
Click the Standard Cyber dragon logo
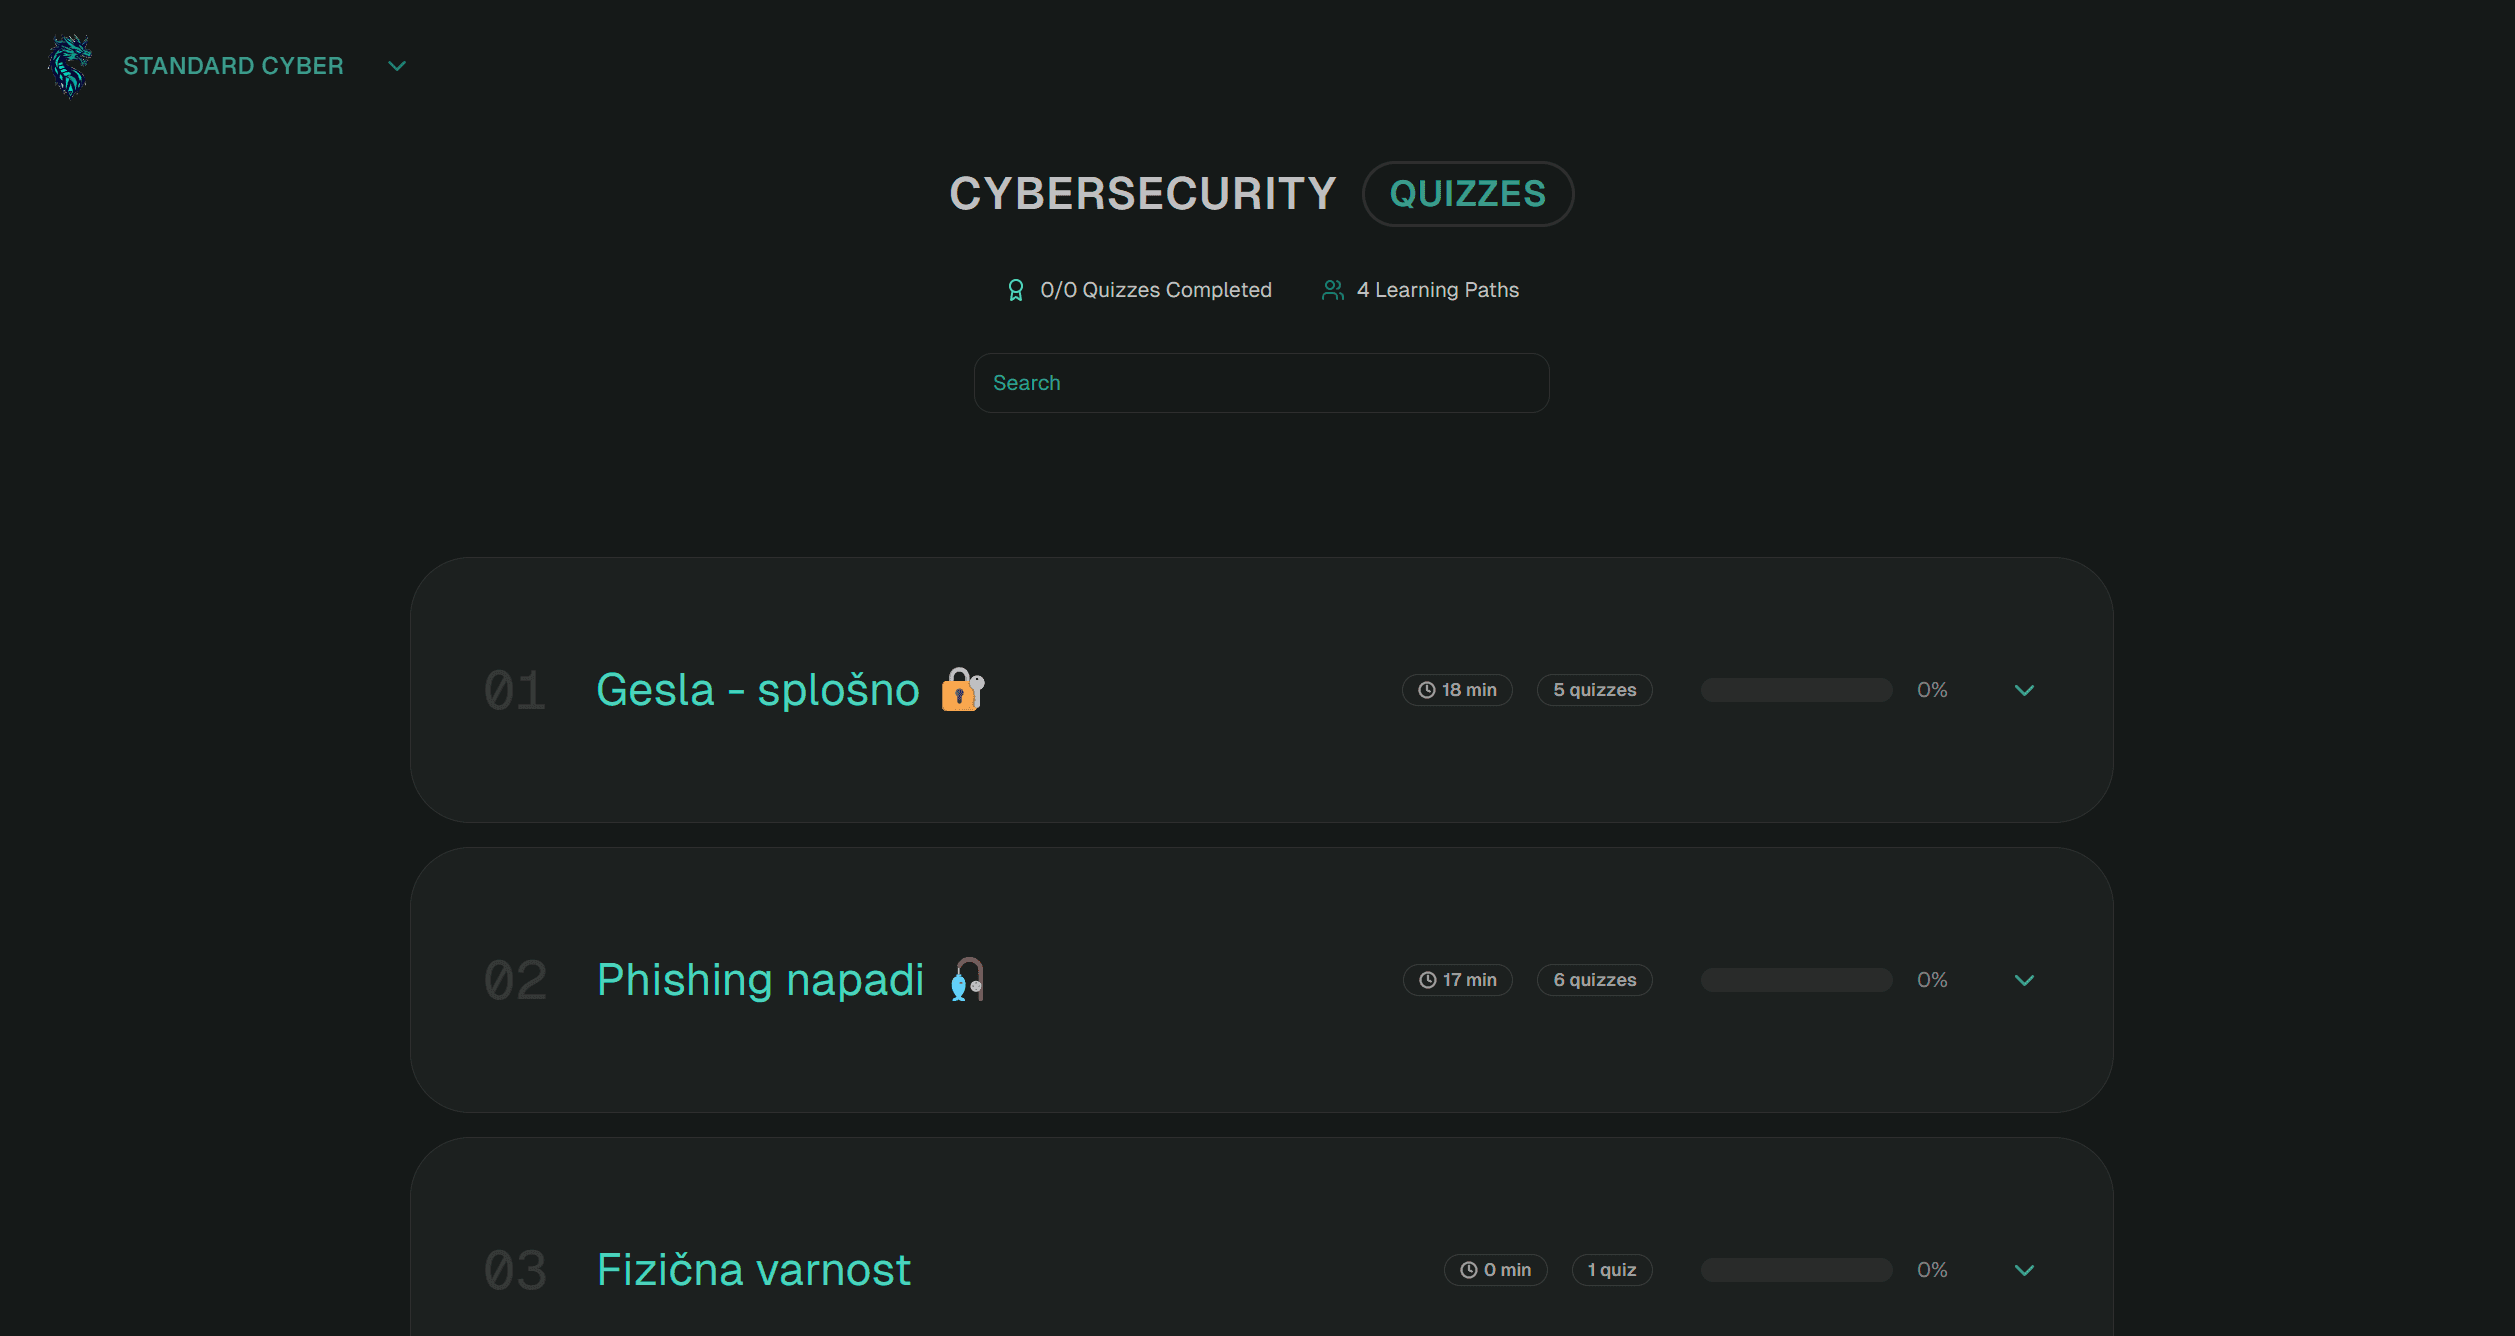point(70,66)
